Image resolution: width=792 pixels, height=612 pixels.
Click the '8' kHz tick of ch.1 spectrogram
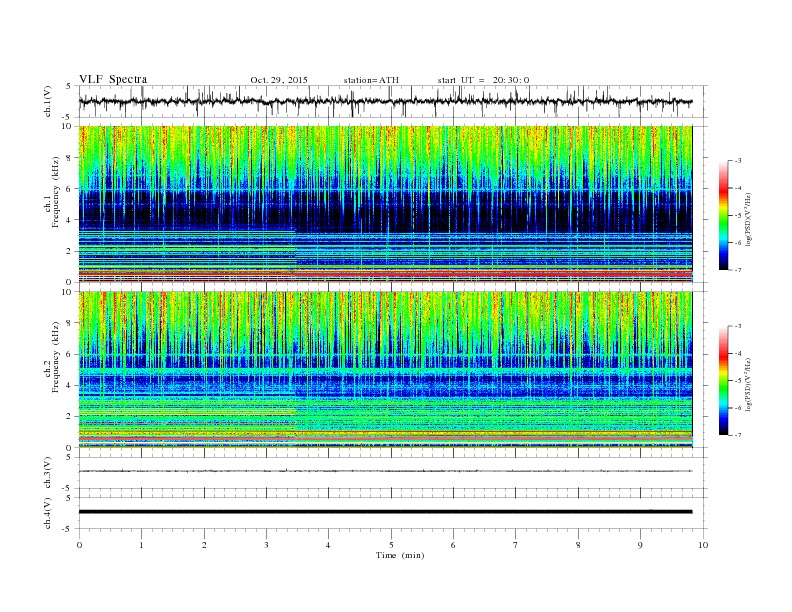click(70, 158)
